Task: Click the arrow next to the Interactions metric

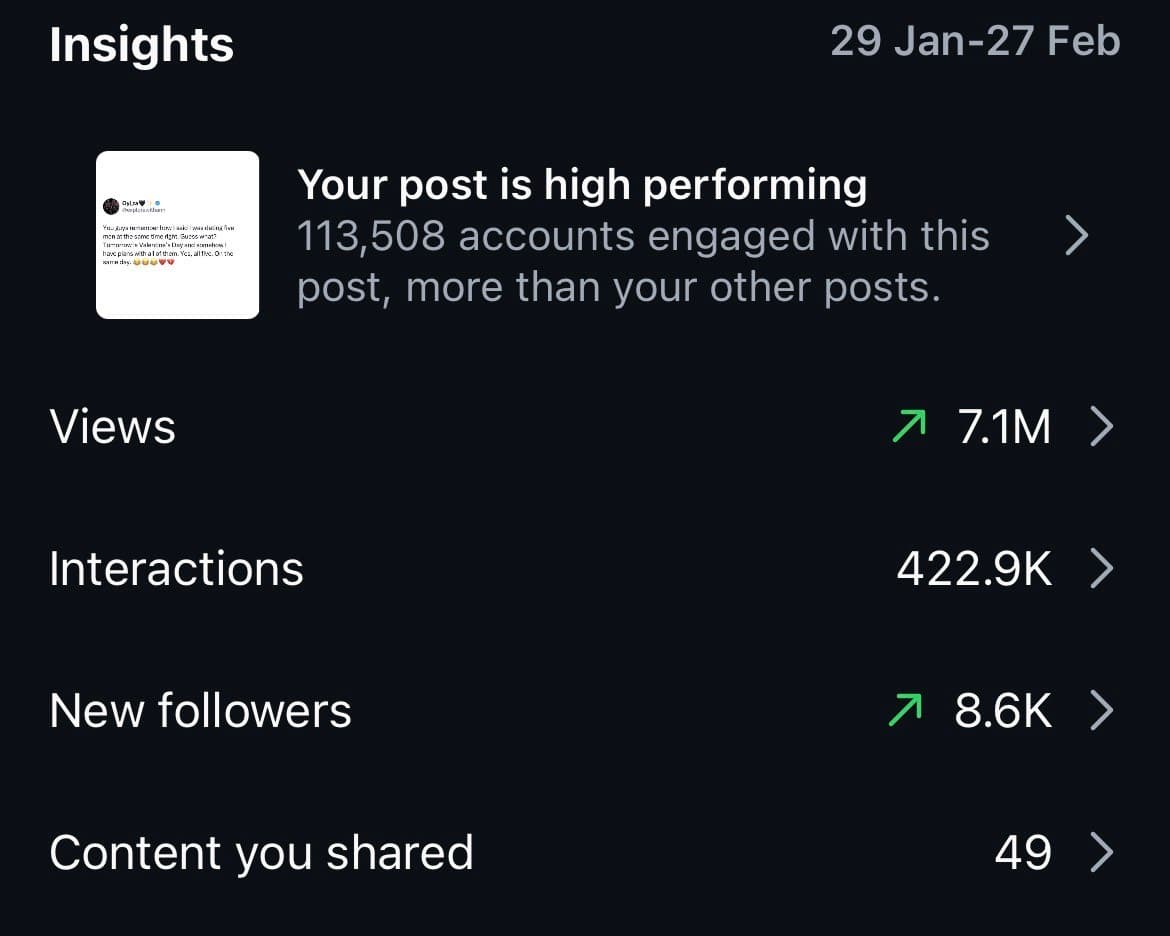Action: click(x=1103, y=568)
